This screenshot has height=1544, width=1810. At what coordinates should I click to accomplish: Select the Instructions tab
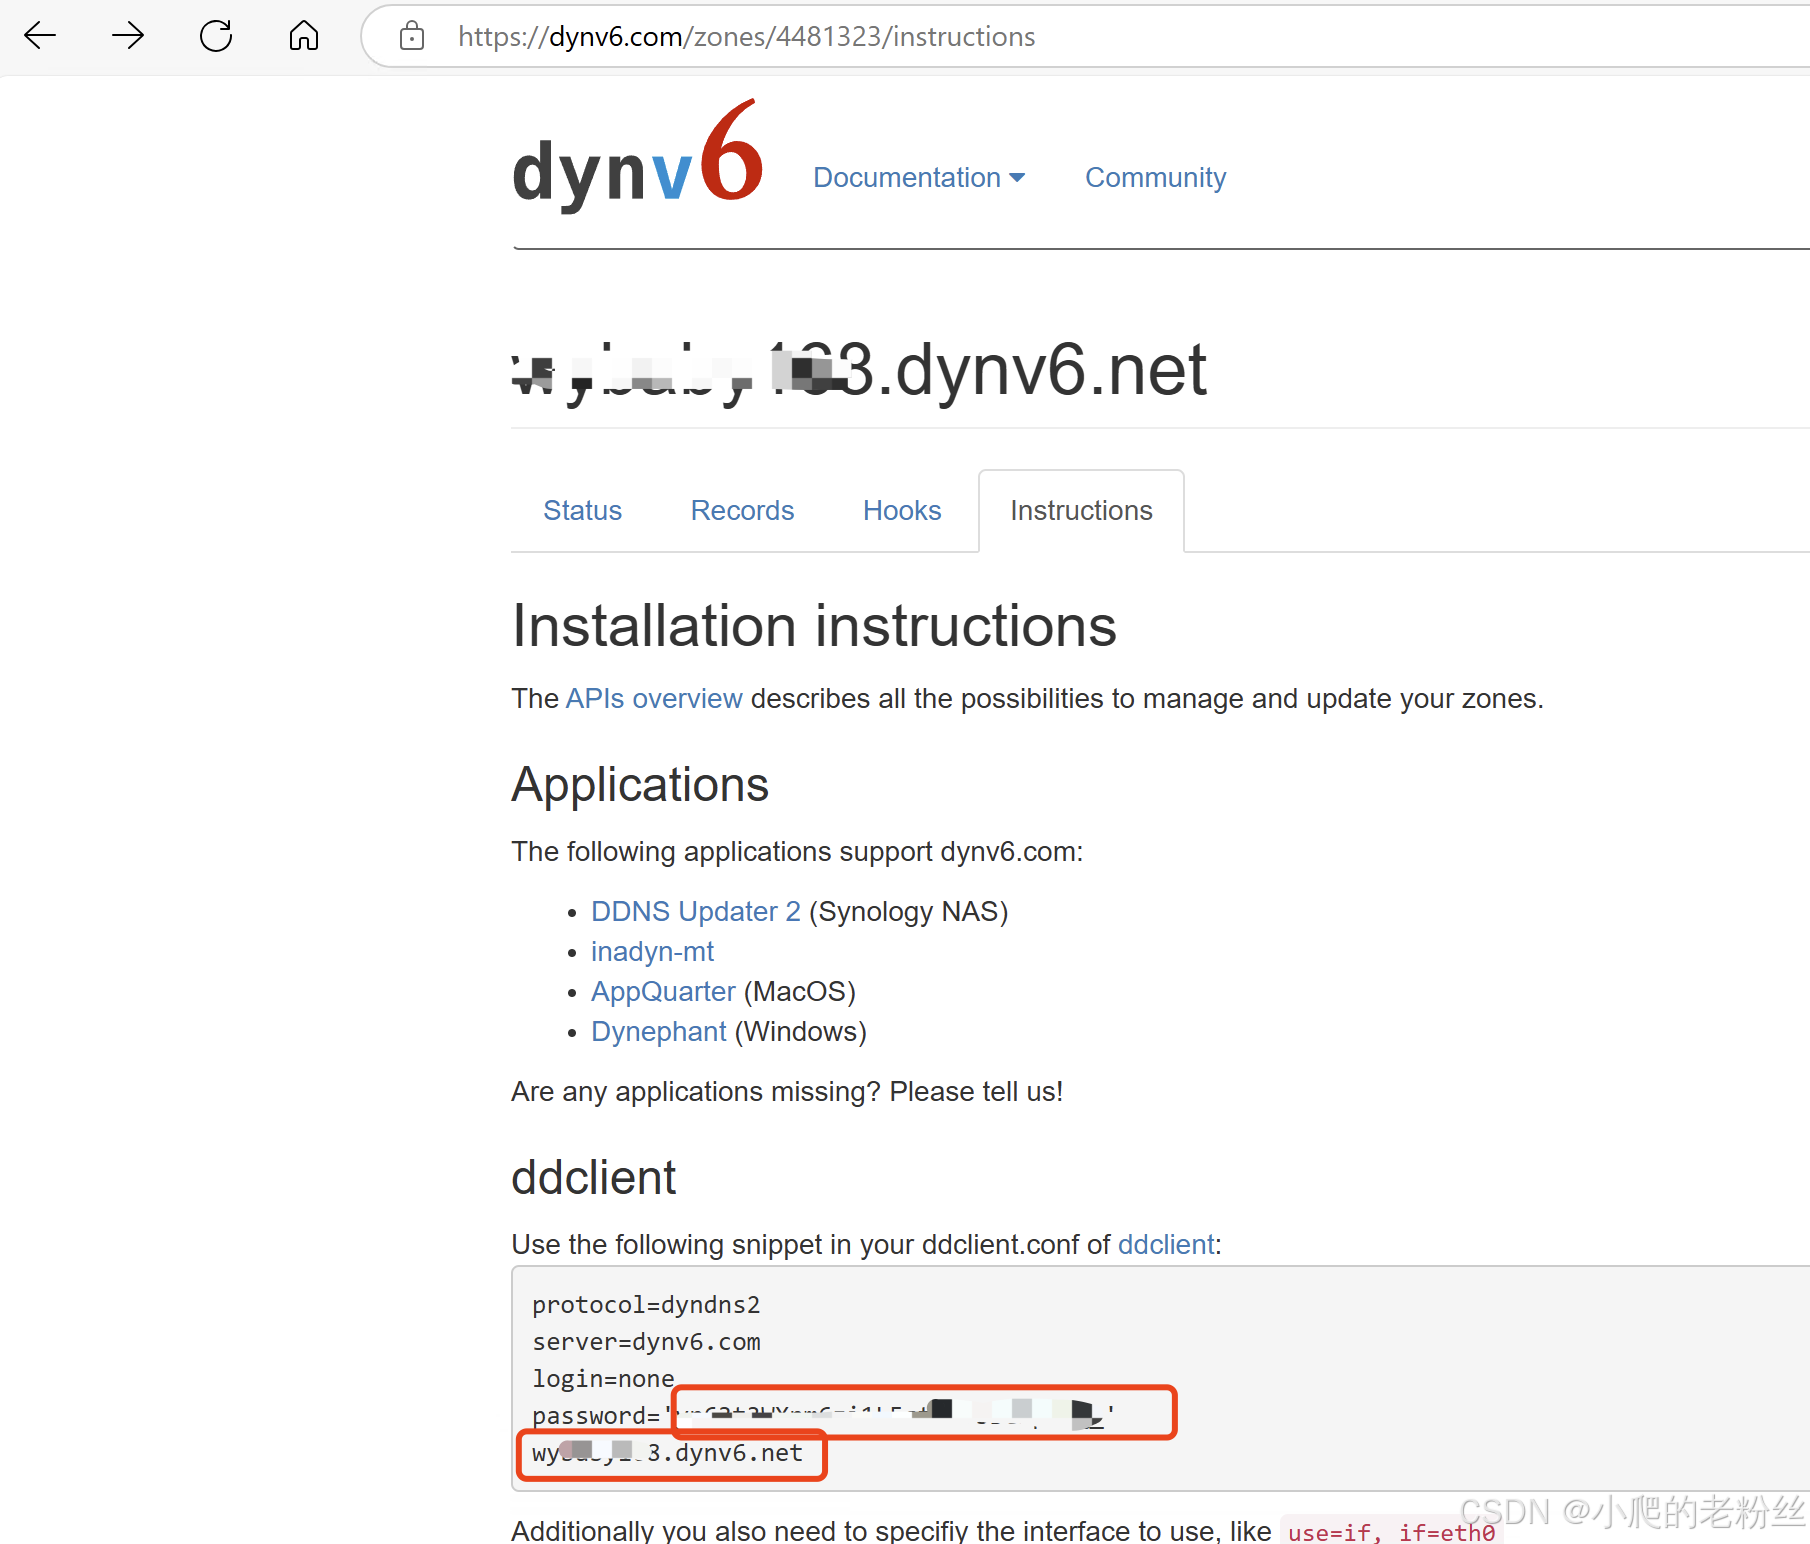(1081, 510)
